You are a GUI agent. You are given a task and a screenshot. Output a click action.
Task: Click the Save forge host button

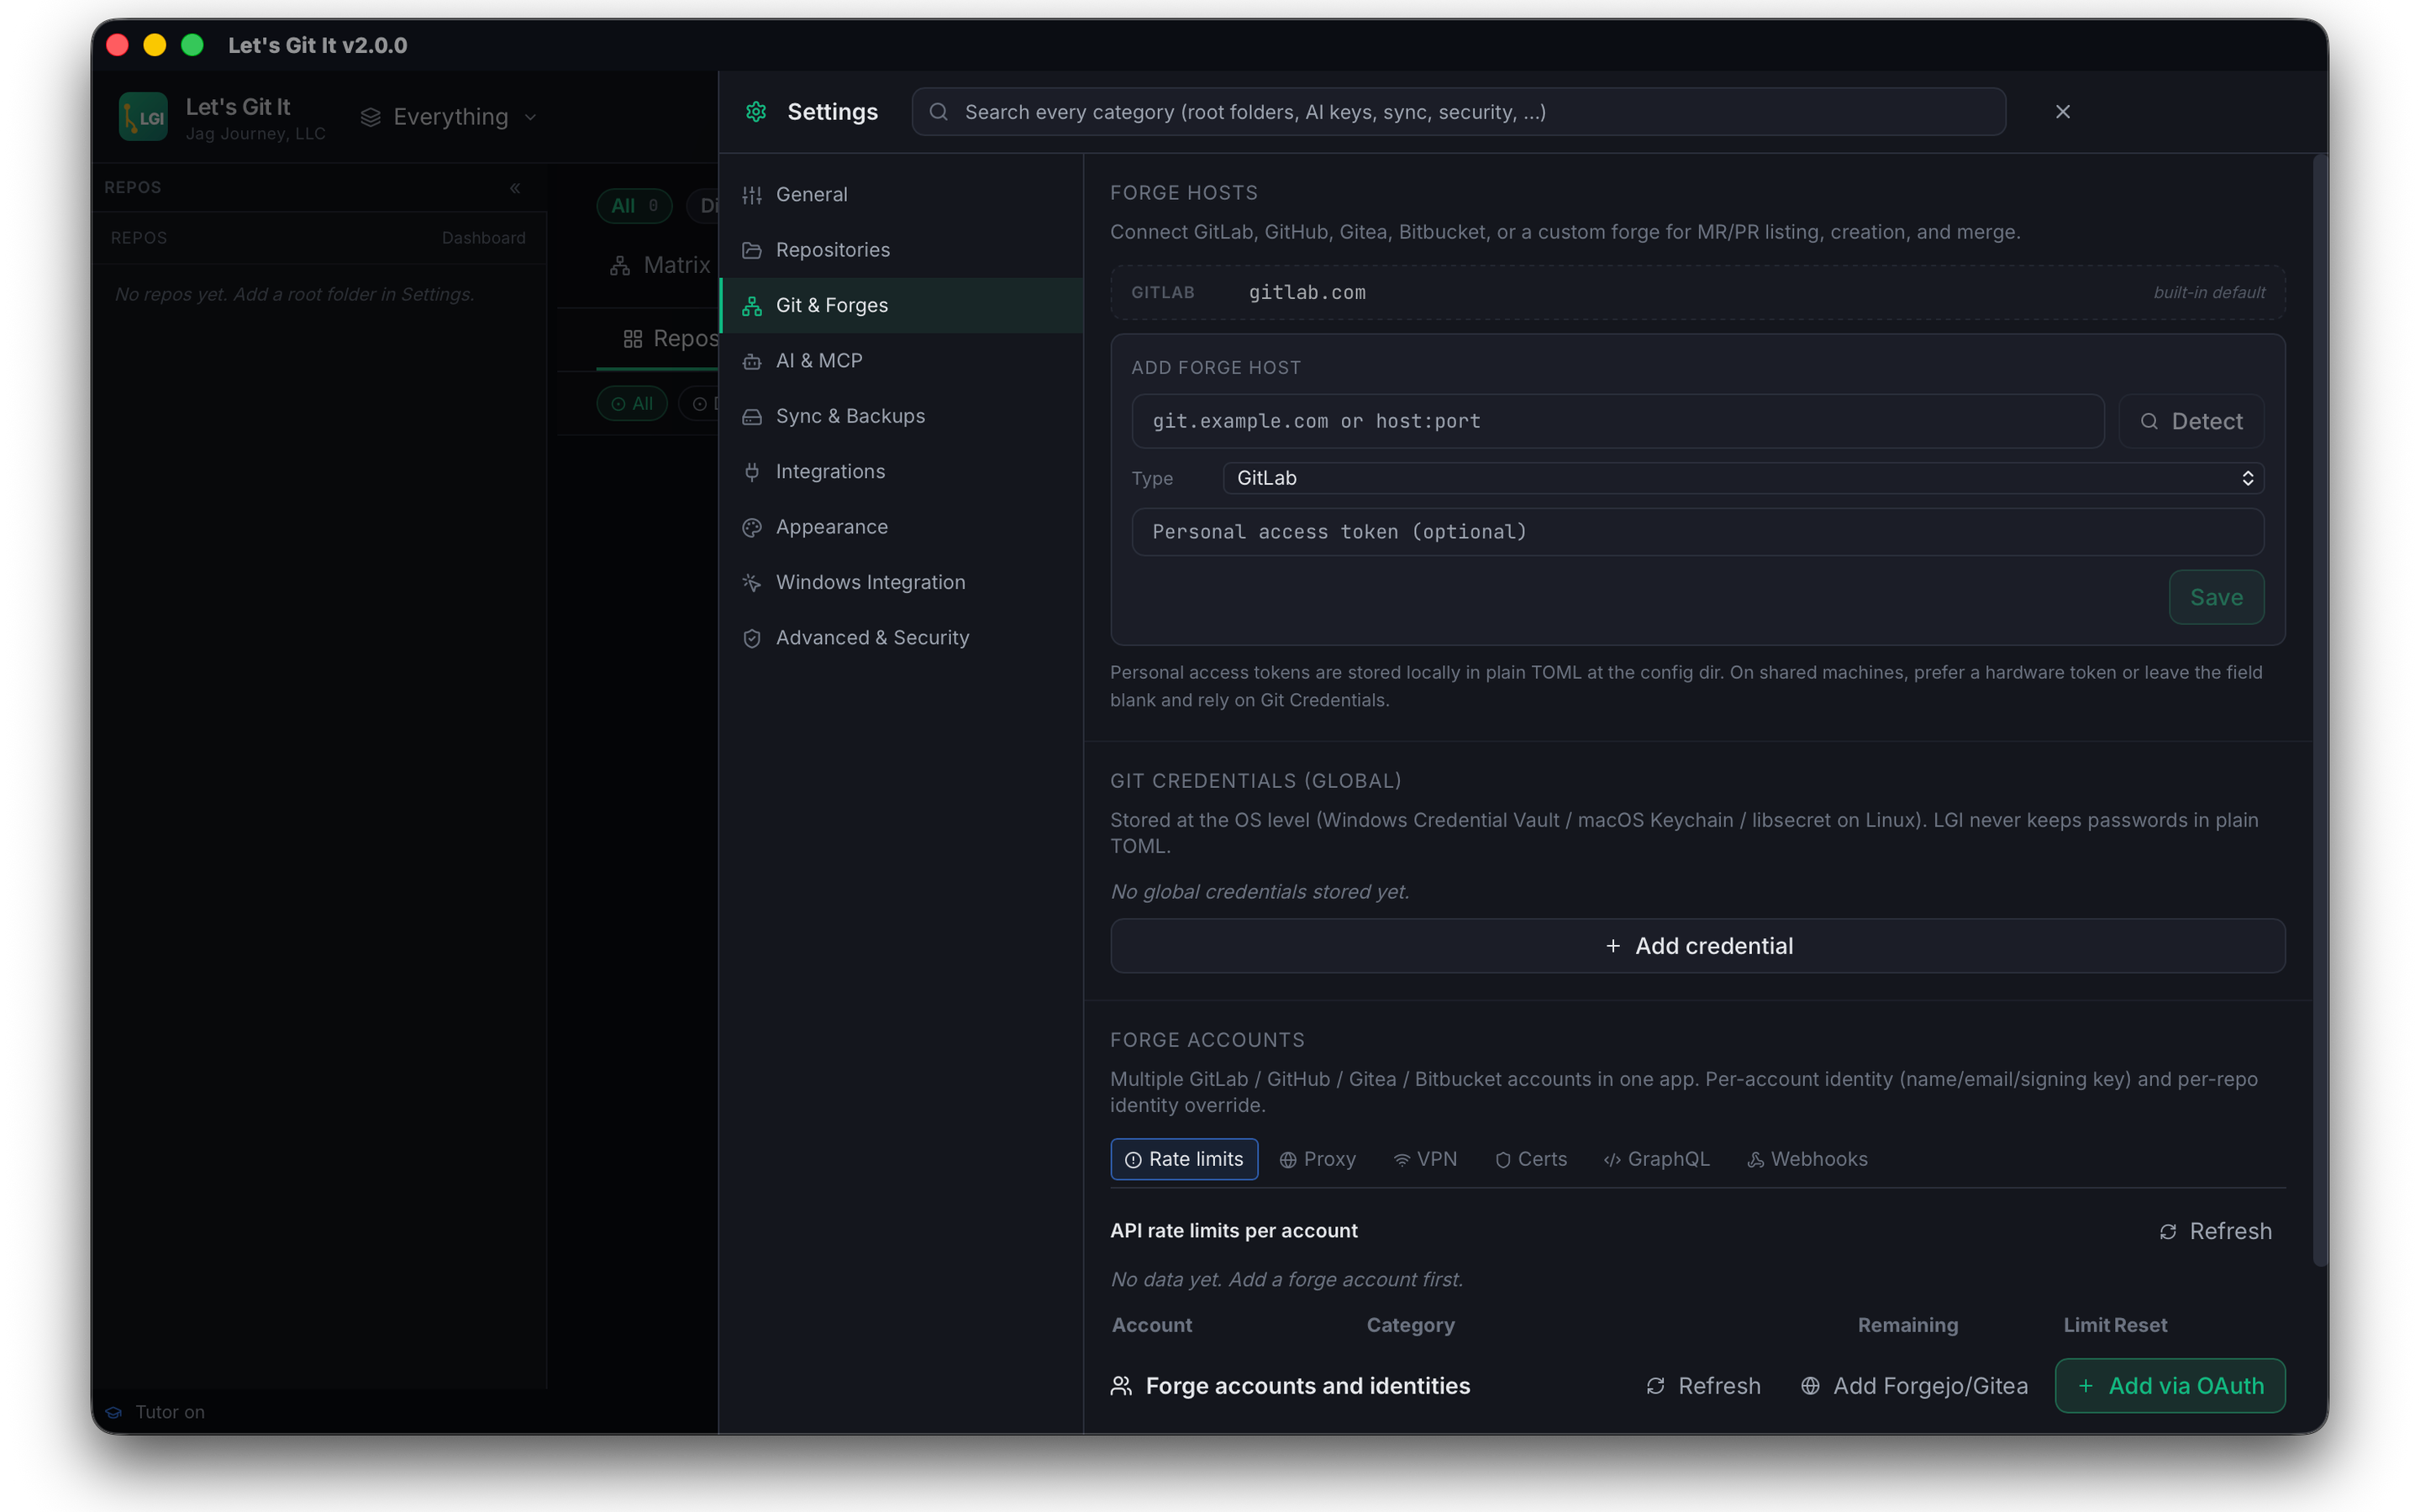[x=2216, y=597]
